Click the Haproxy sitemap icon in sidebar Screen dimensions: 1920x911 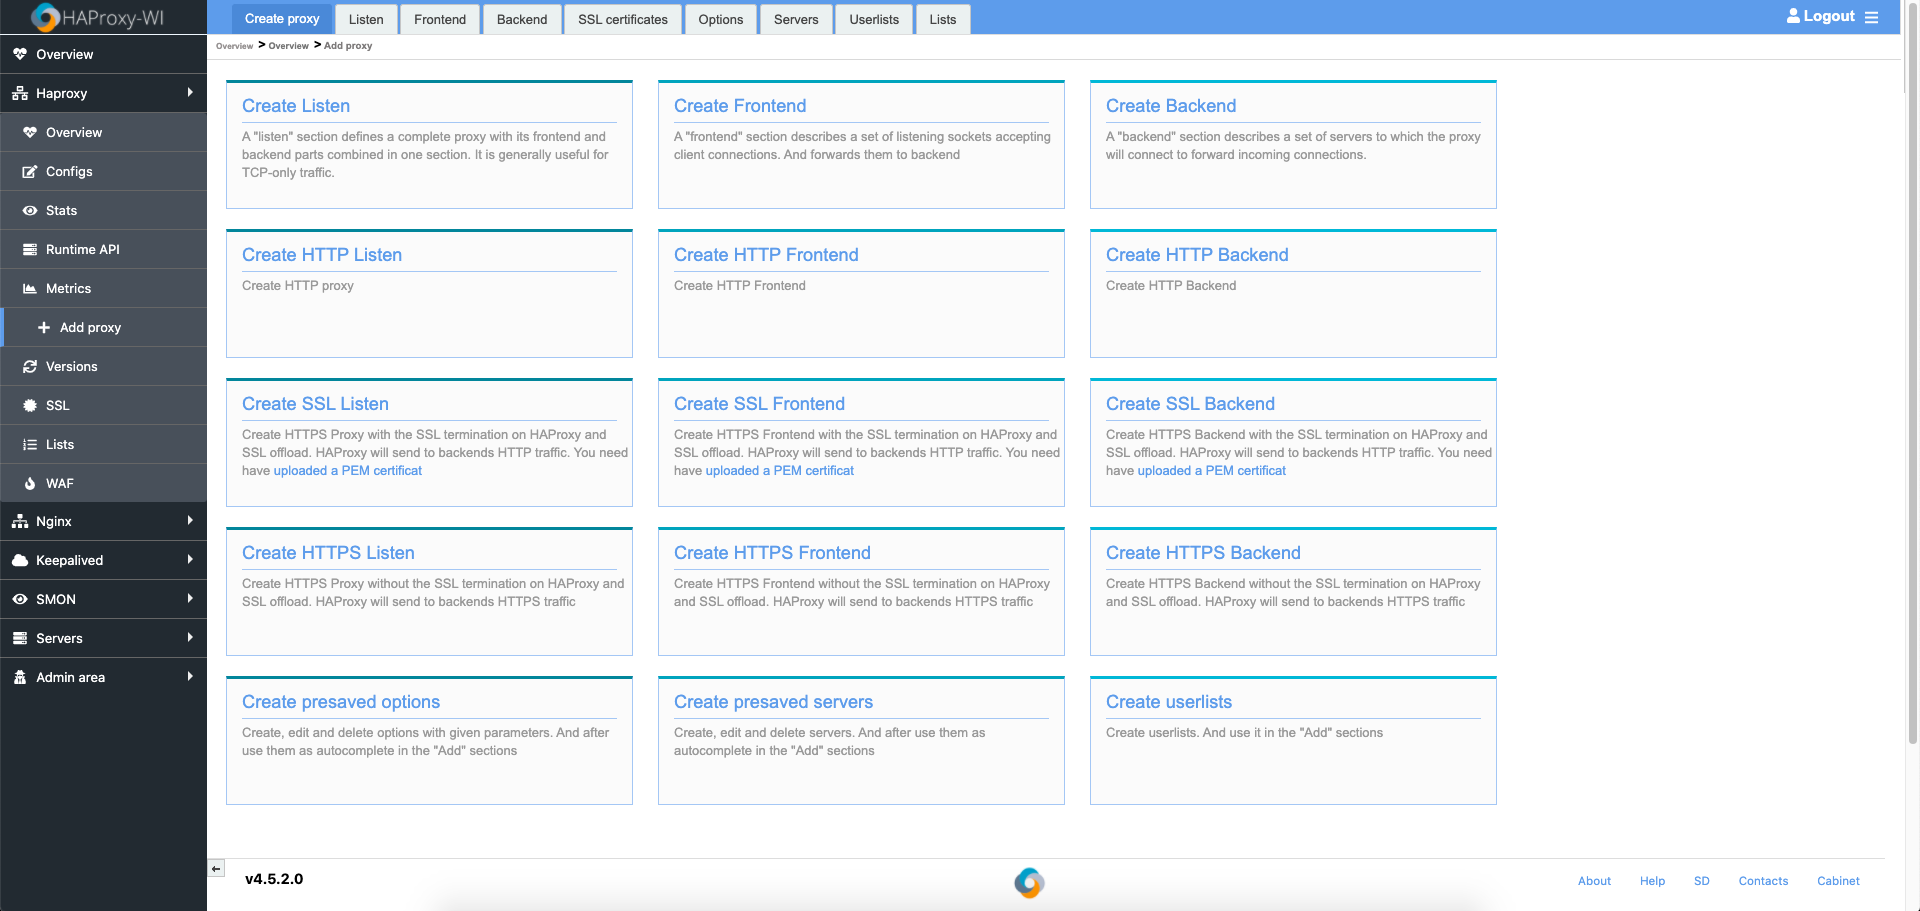click(x=20, y=93)
